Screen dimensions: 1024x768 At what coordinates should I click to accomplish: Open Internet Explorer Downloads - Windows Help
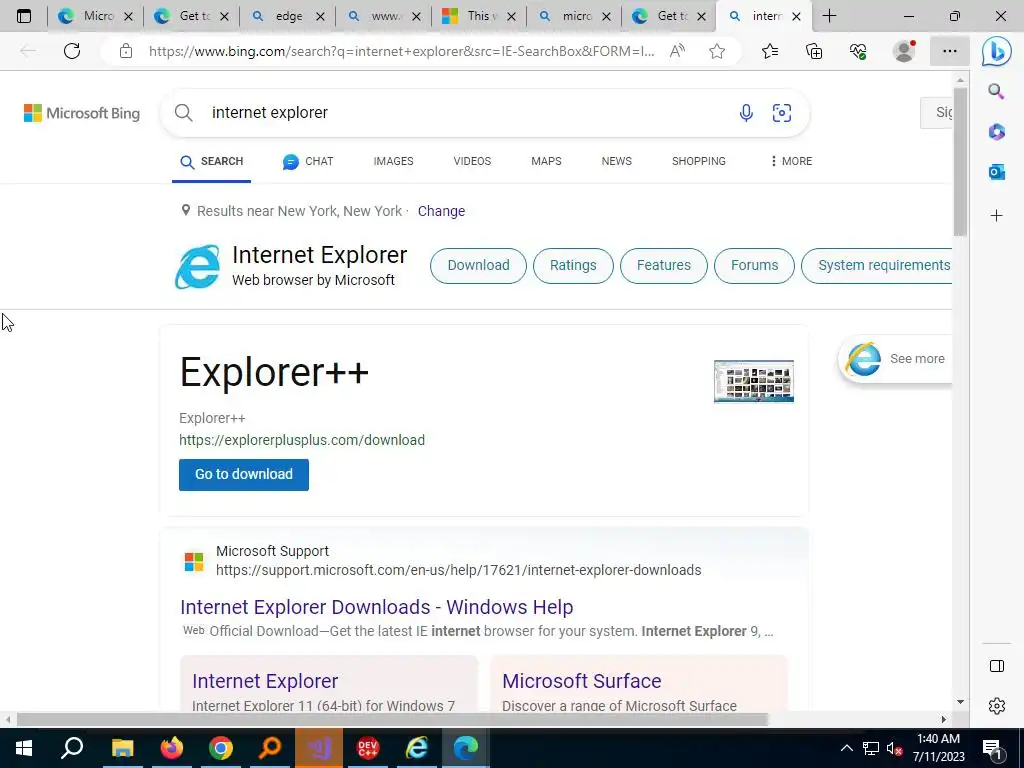[377, 607]
